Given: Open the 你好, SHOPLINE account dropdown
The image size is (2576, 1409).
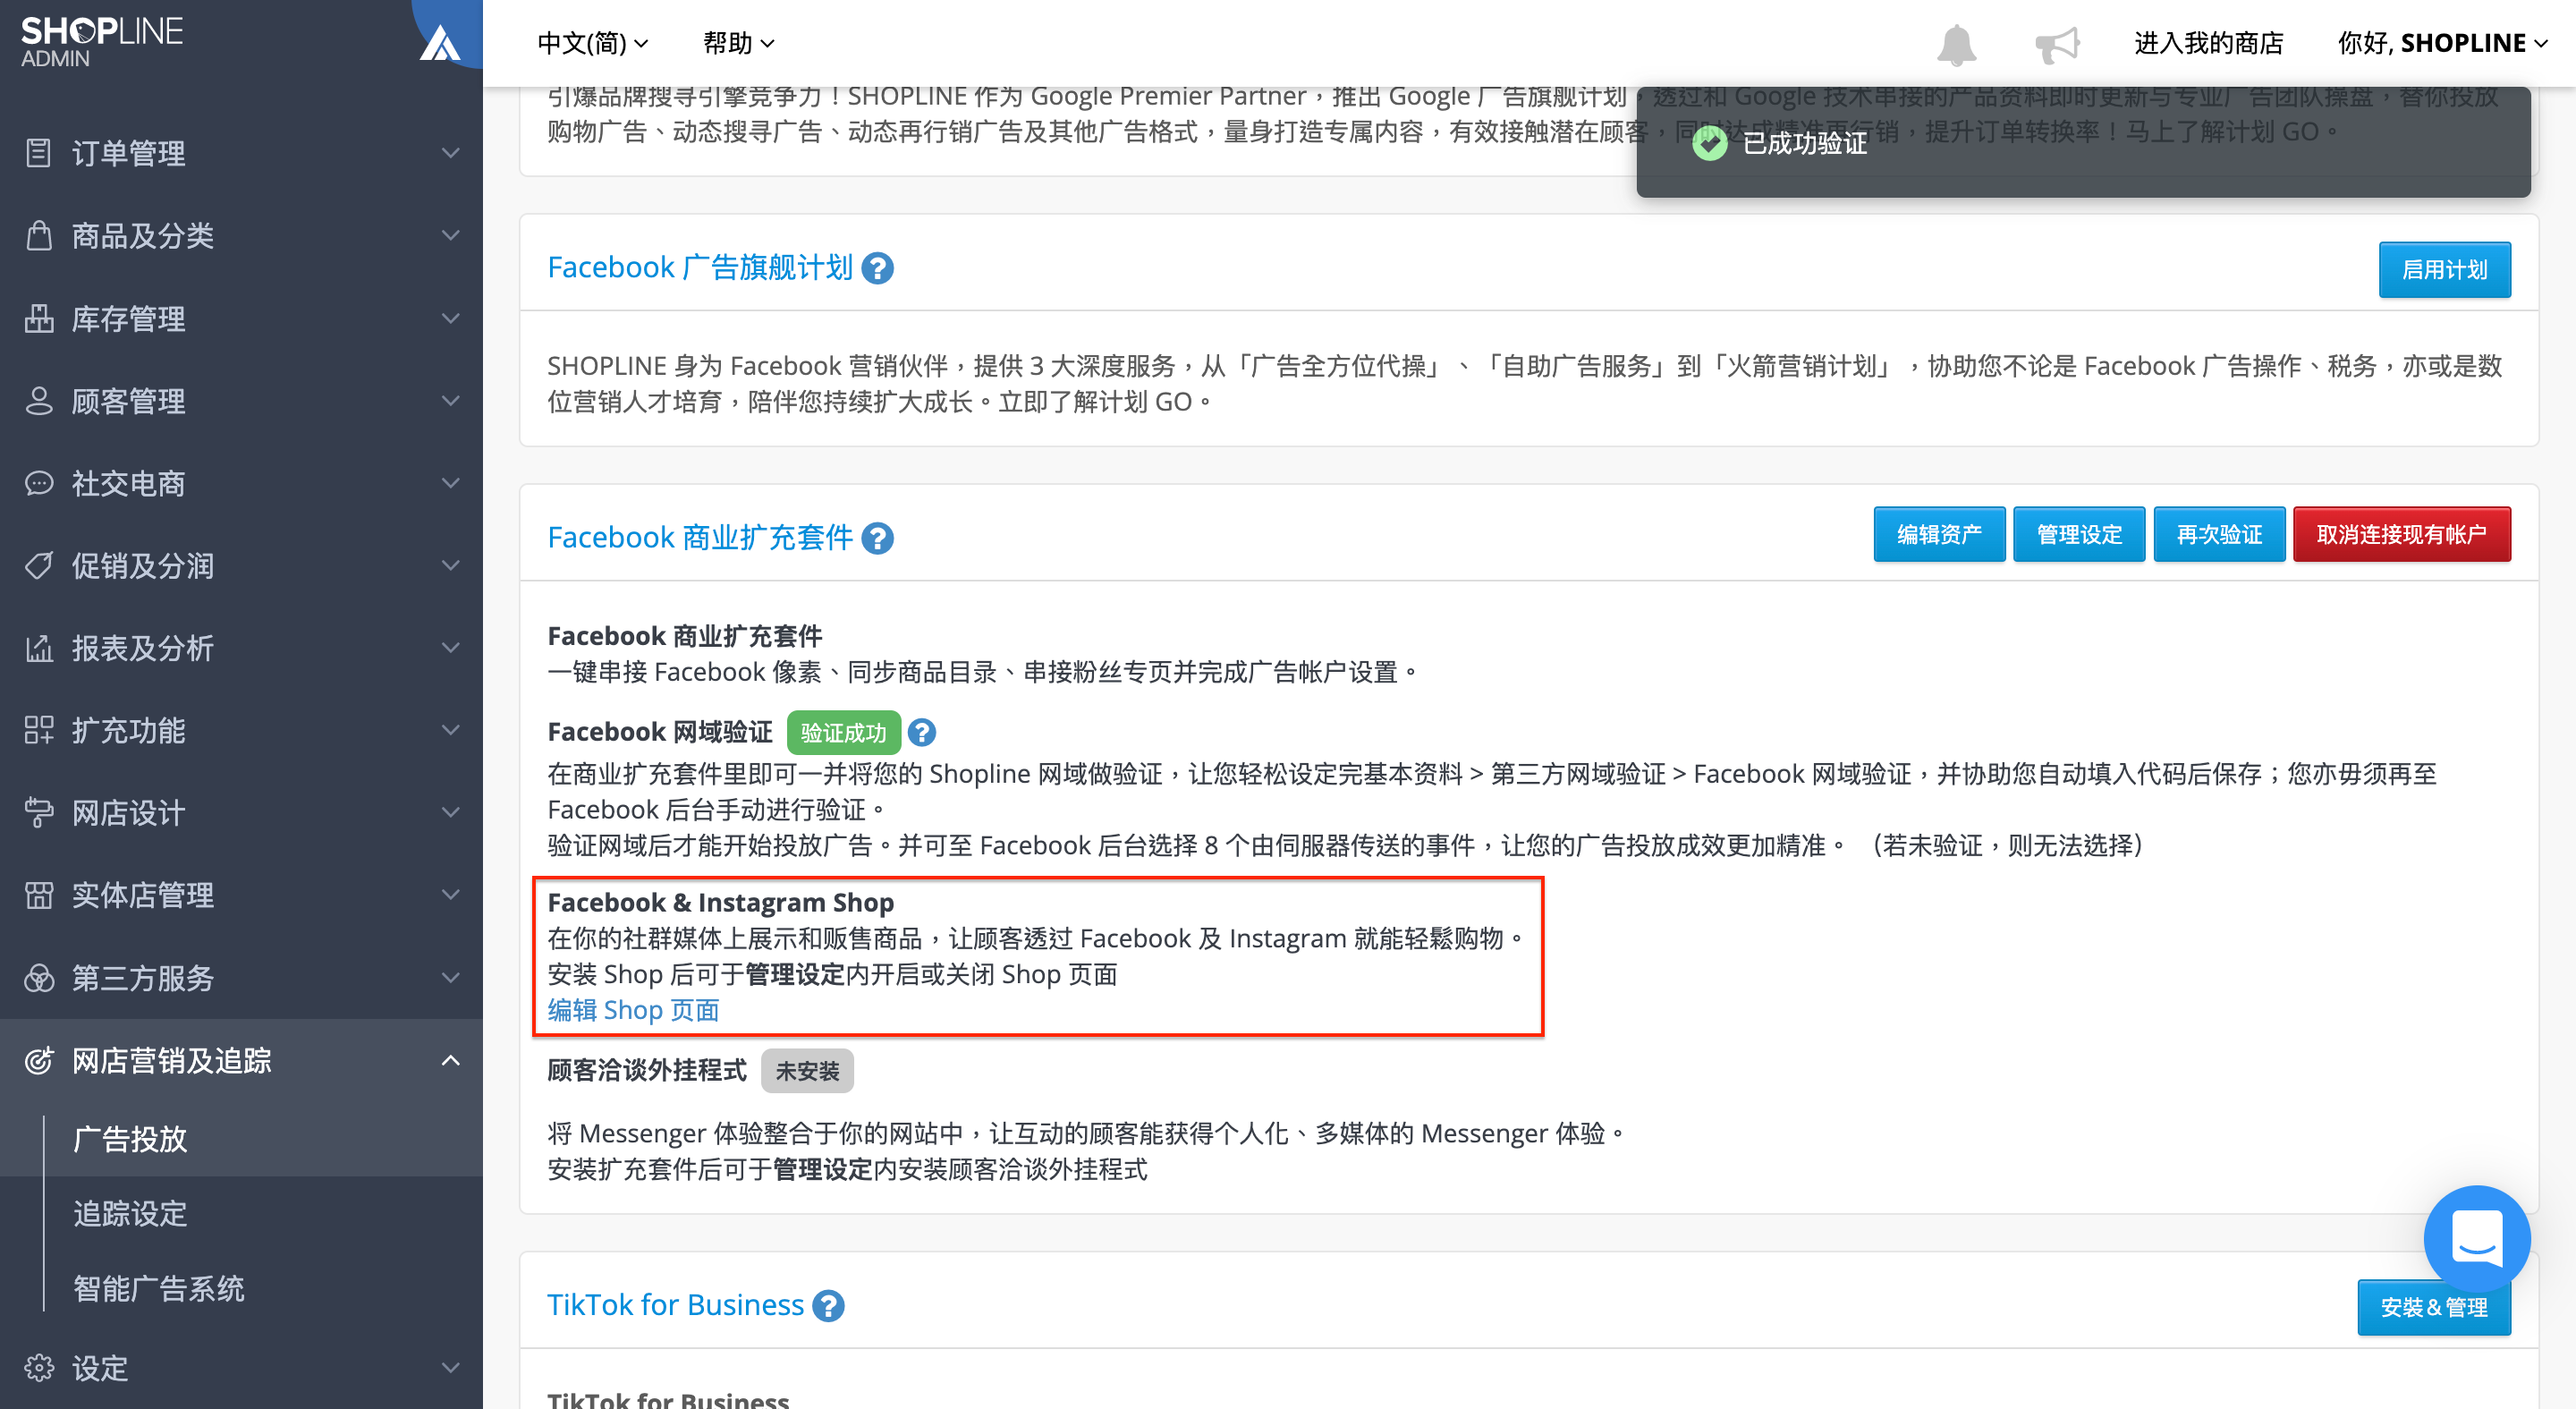Looking at the screenshot, I should click(2442, 43).
